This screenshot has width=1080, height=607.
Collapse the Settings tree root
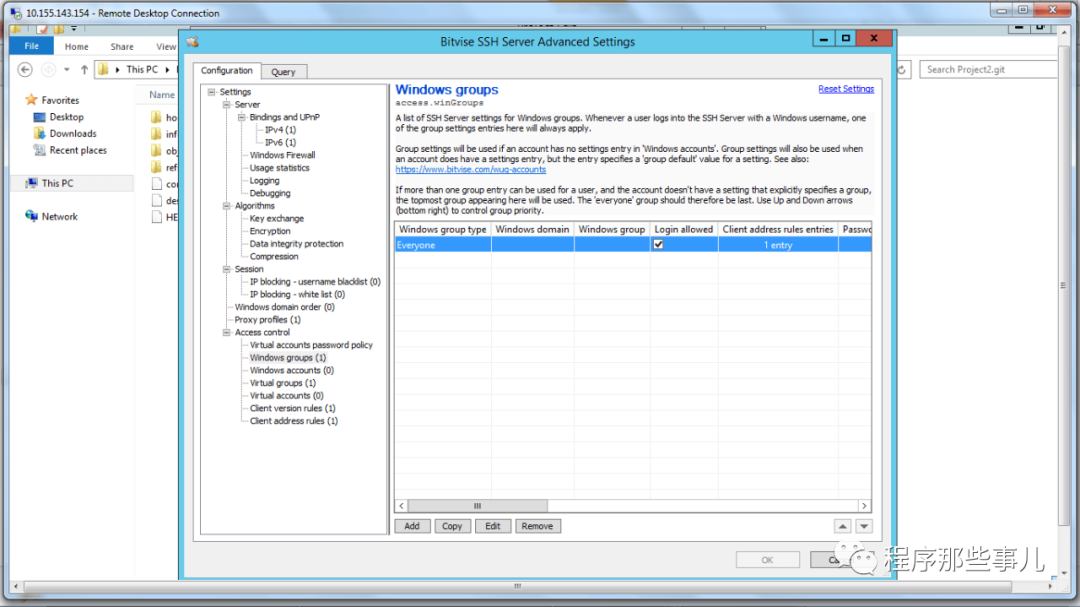(x=212, y=92)
